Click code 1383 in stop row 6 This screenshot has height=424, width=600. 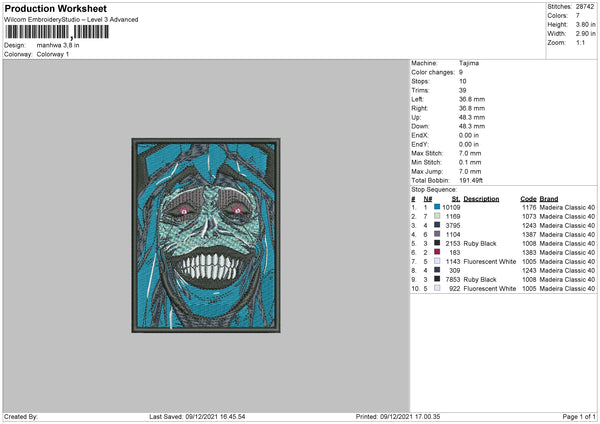pos(529,253)
